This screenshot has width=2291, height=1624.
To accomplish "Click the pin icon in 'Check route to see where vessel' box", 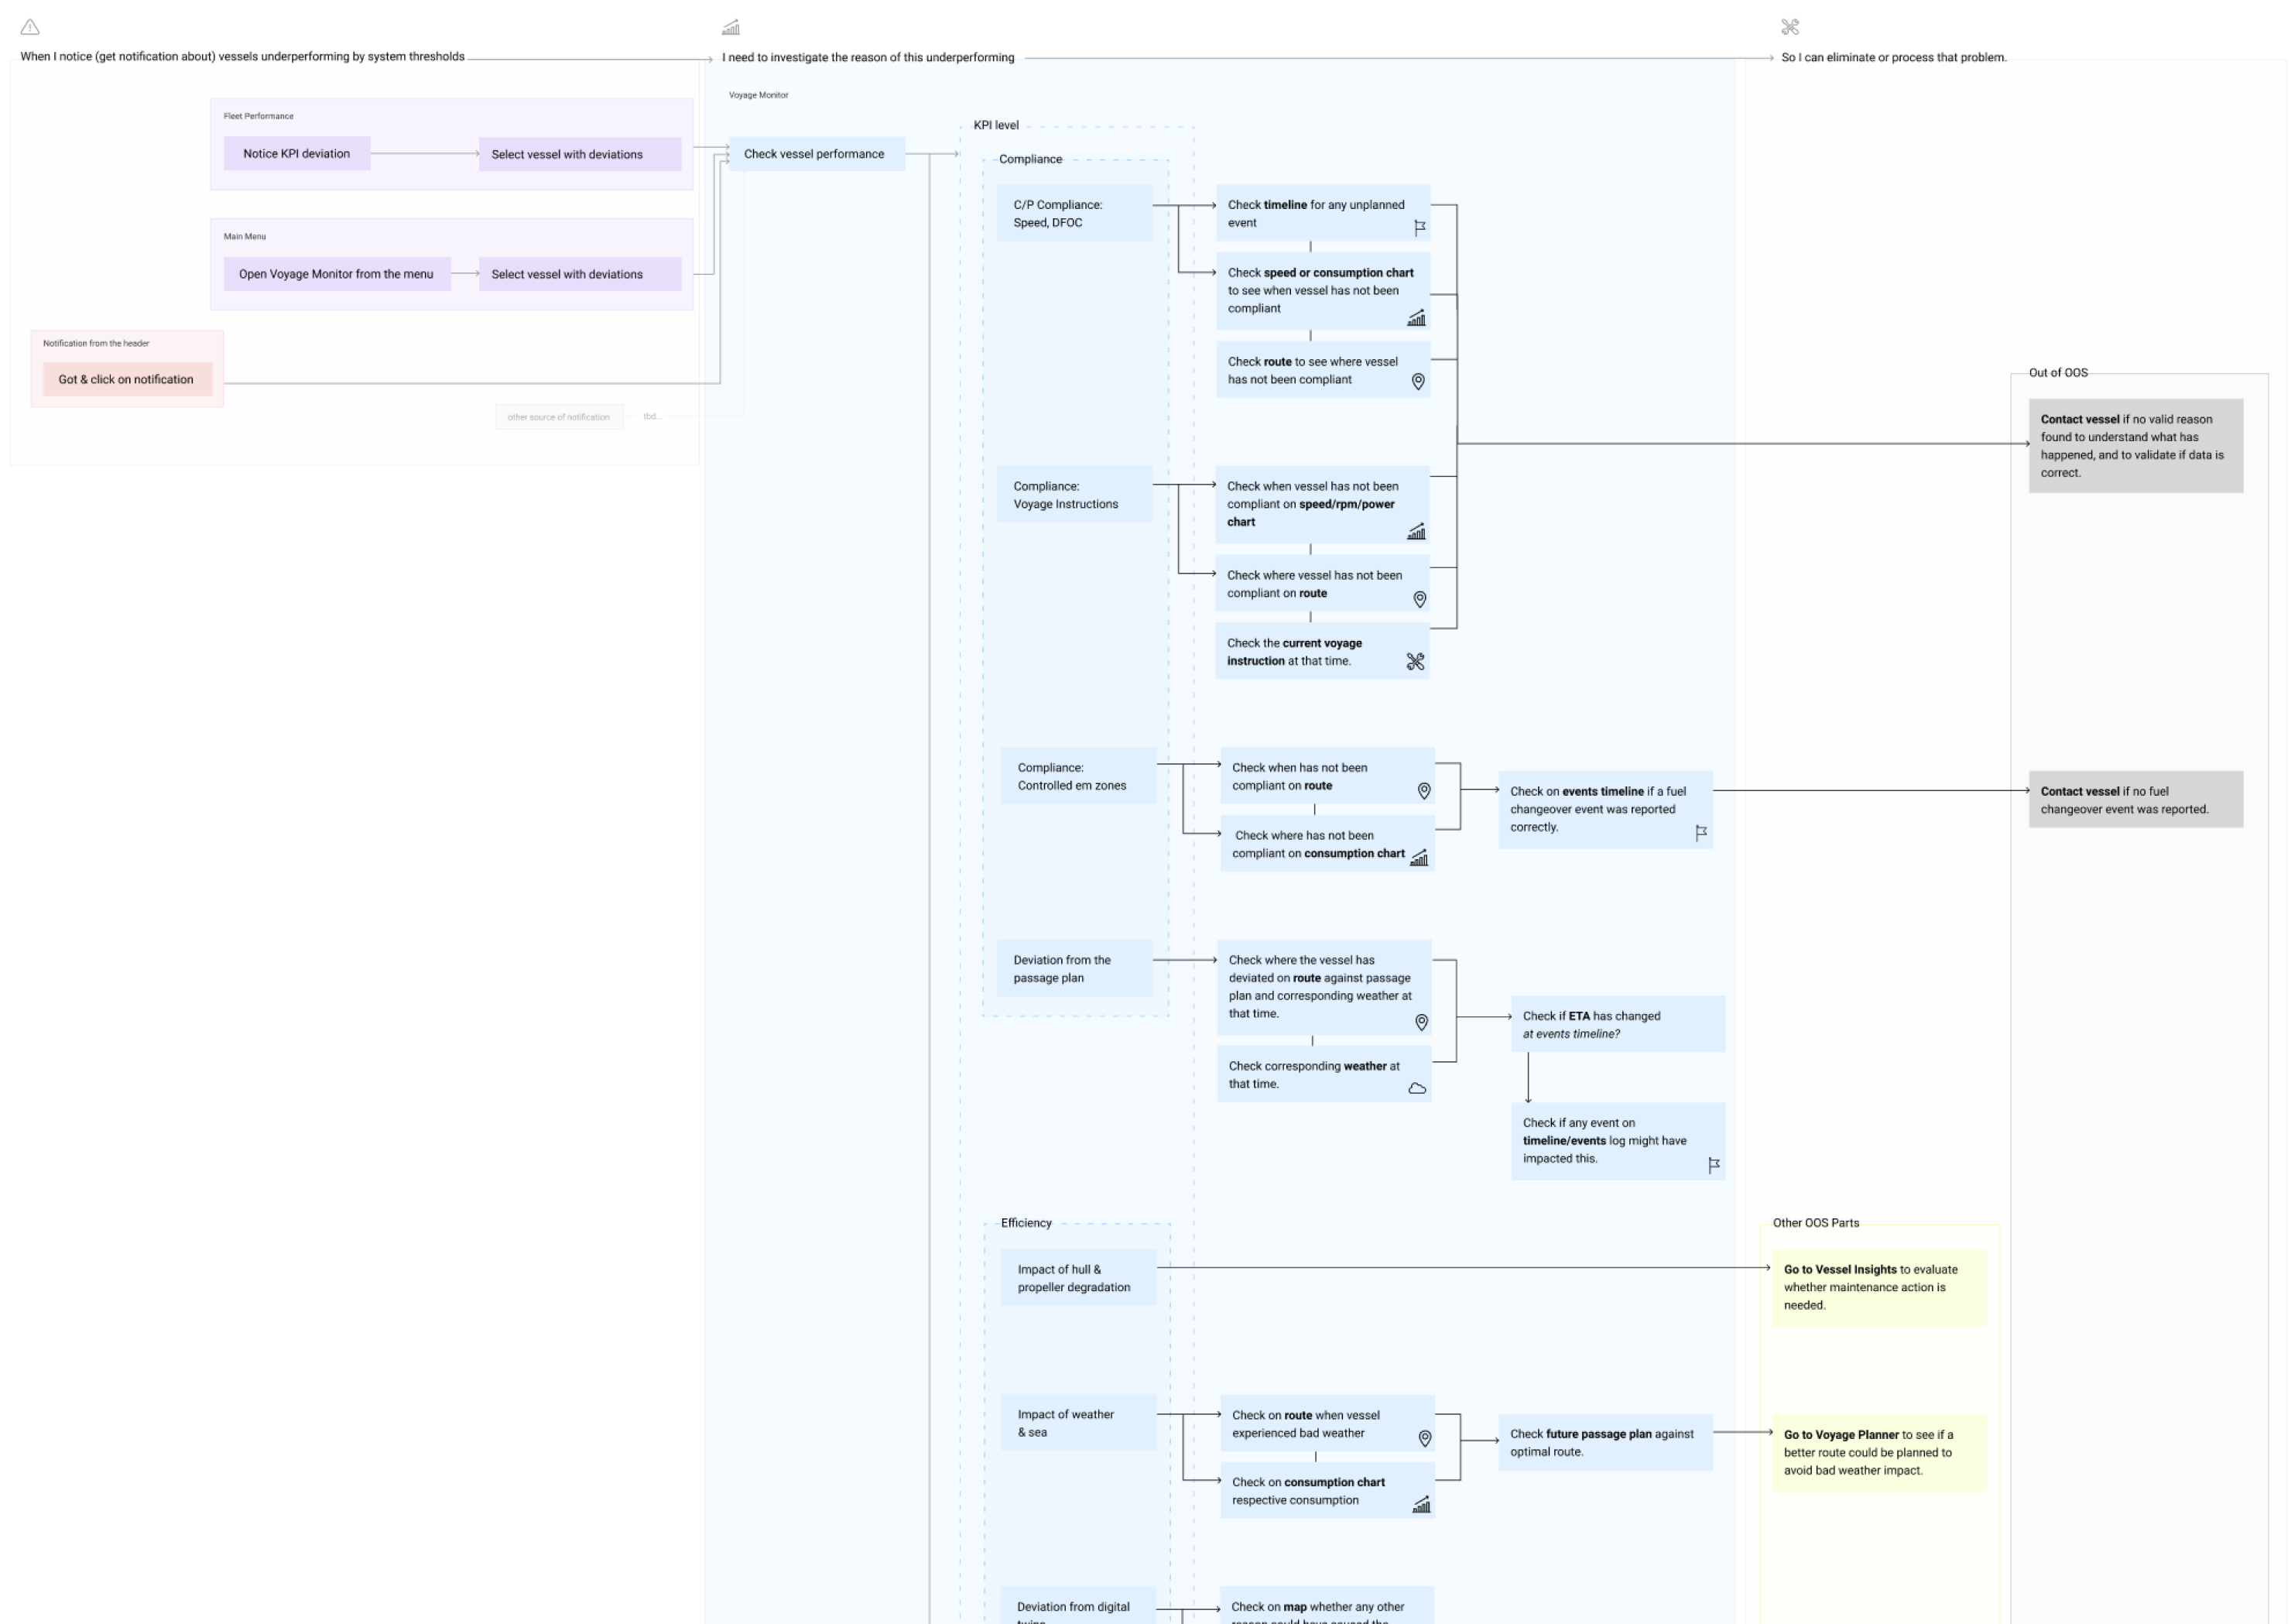I will click(x=1418, y=381).
